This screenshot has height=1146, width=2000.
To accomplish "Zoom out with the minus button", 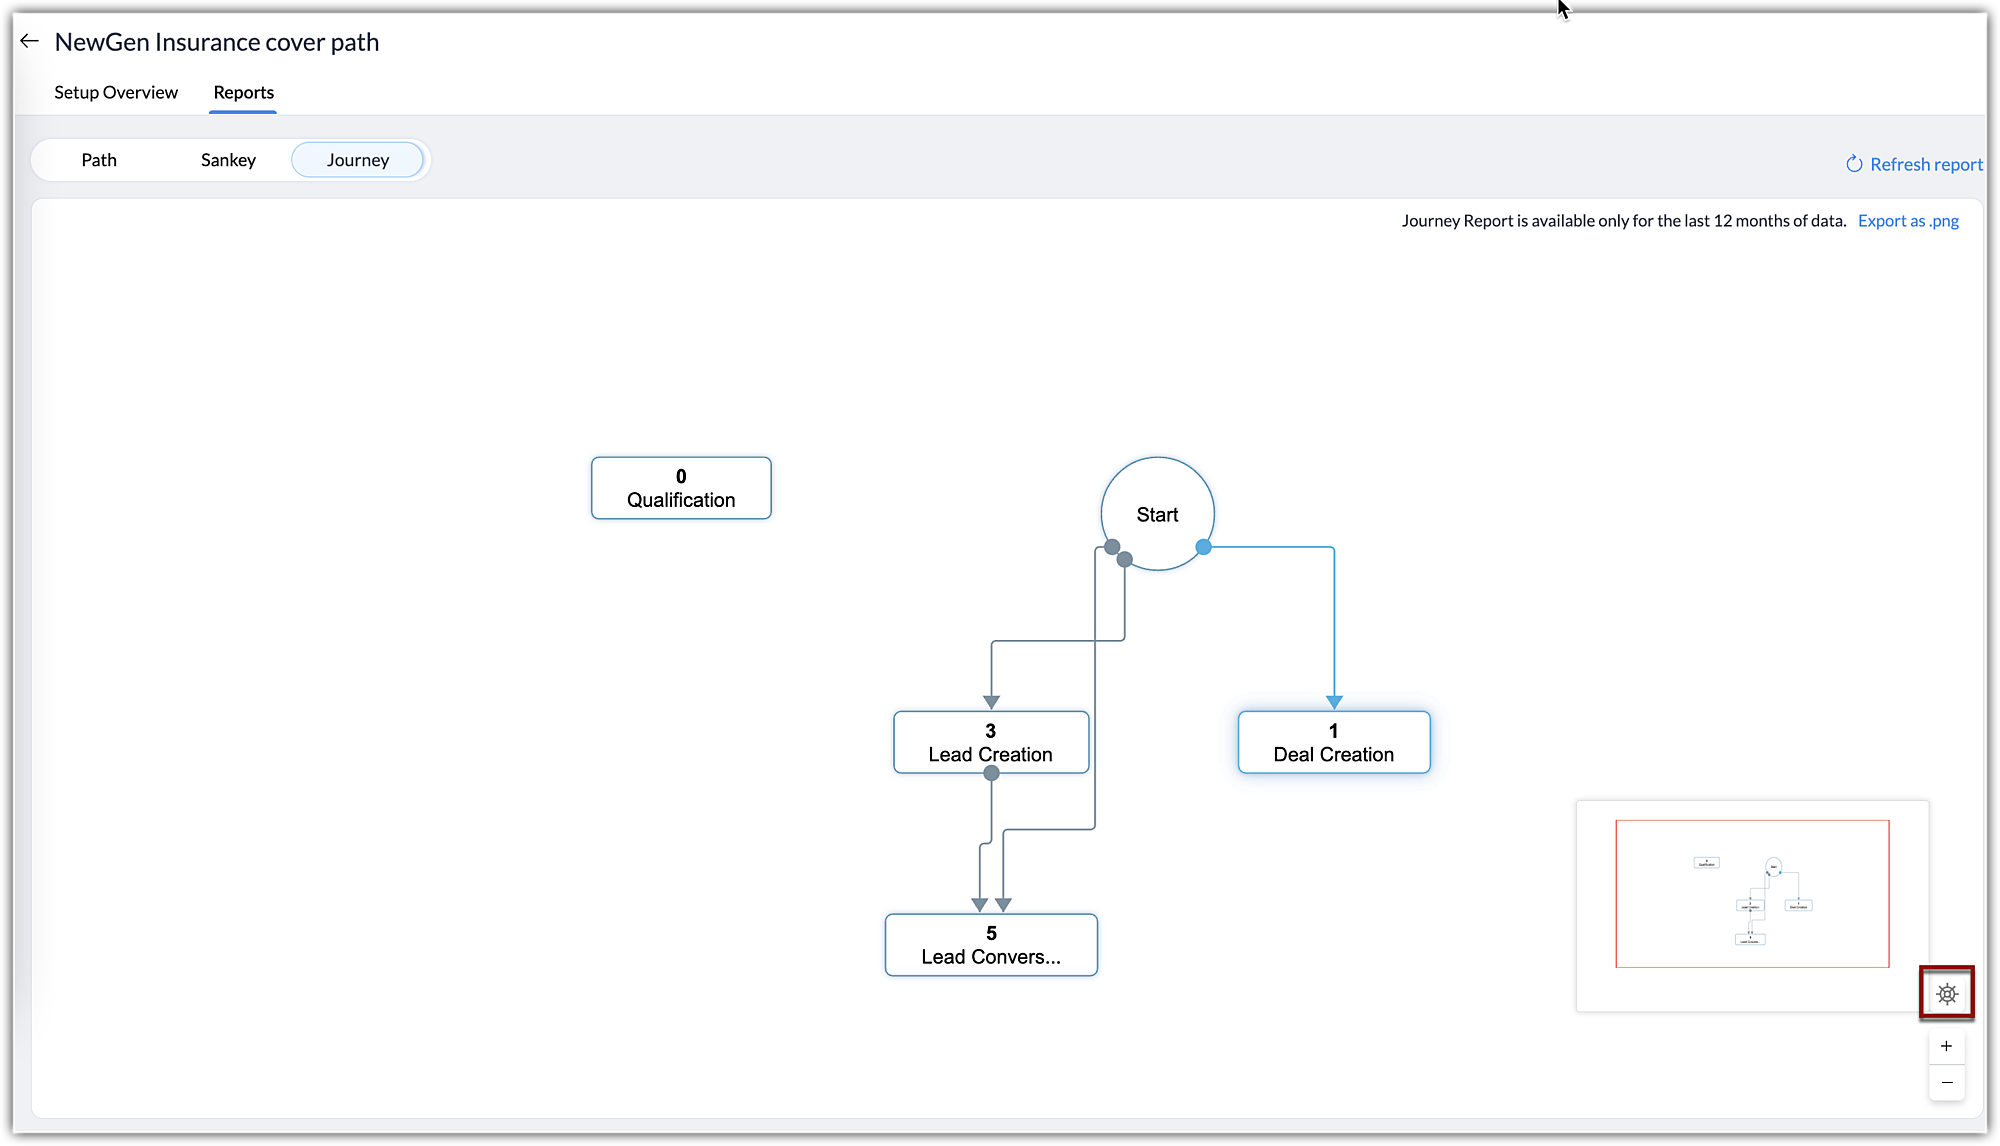I will coord(1946,1082).
